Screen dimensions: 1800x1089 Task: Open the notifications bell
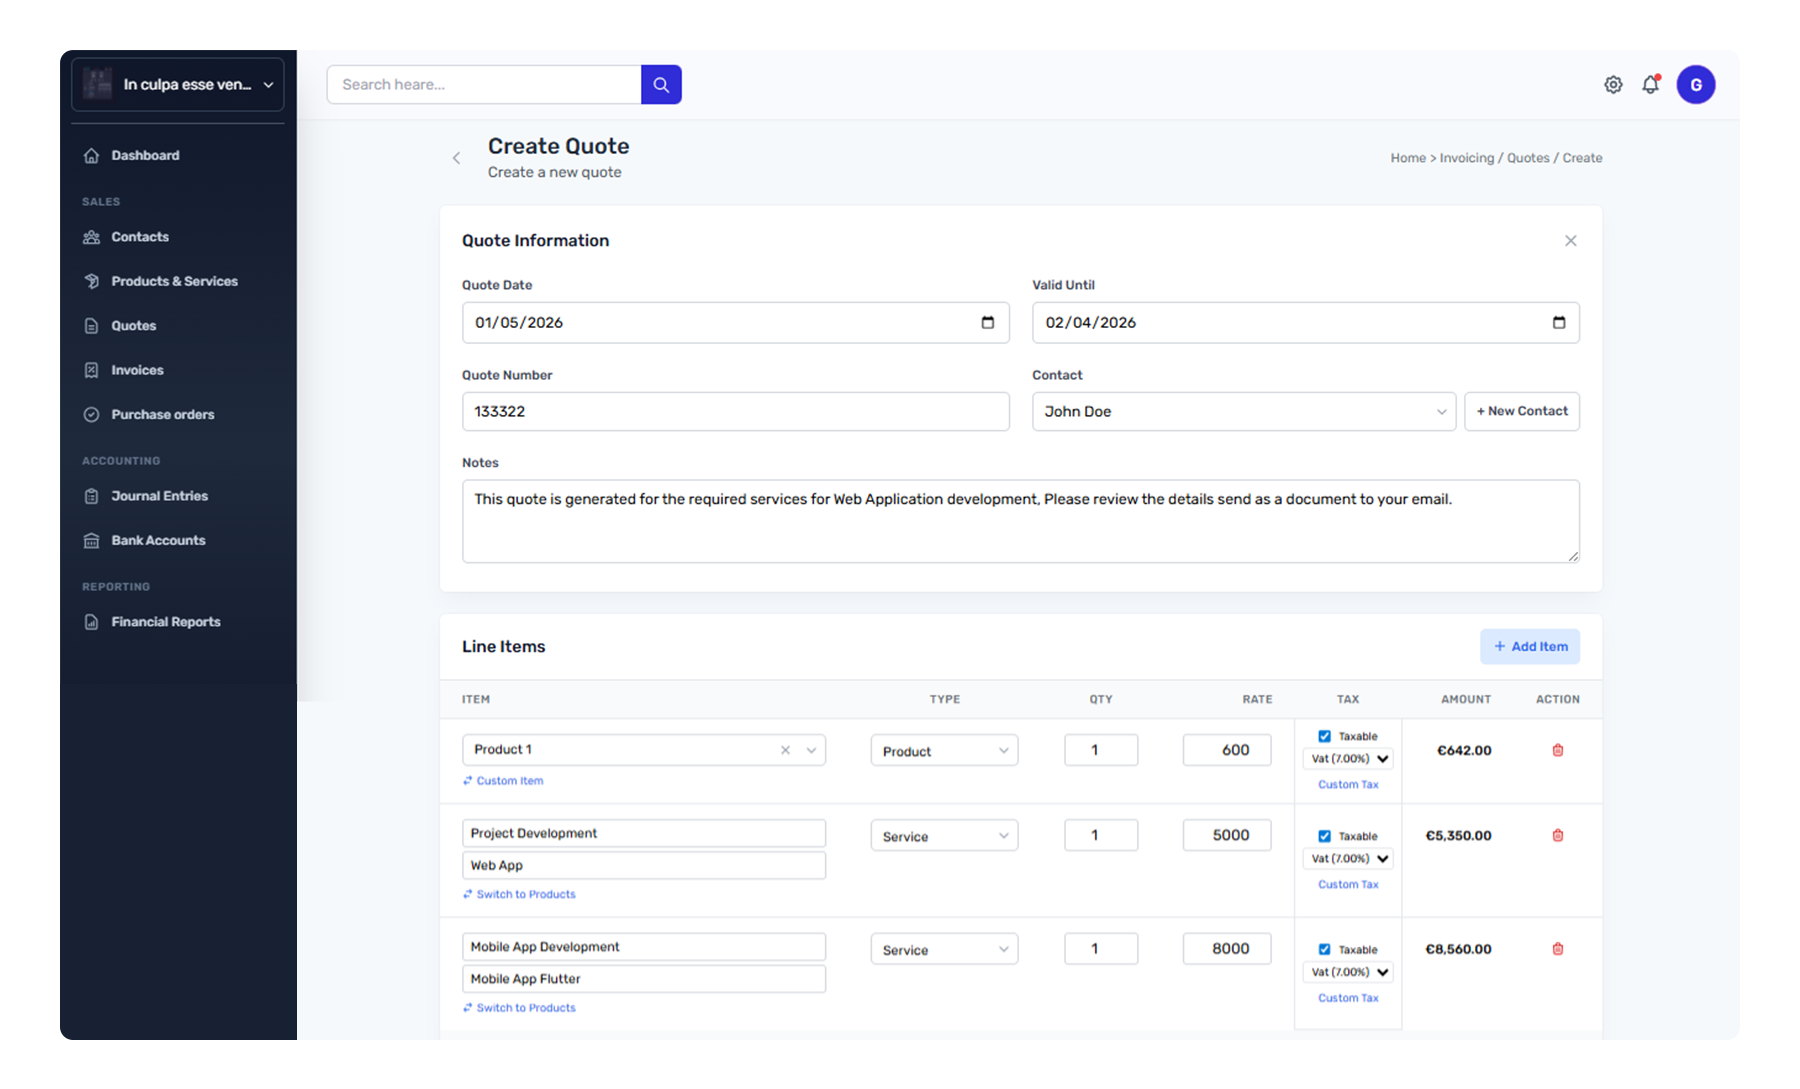click(x=1651, y=85)
